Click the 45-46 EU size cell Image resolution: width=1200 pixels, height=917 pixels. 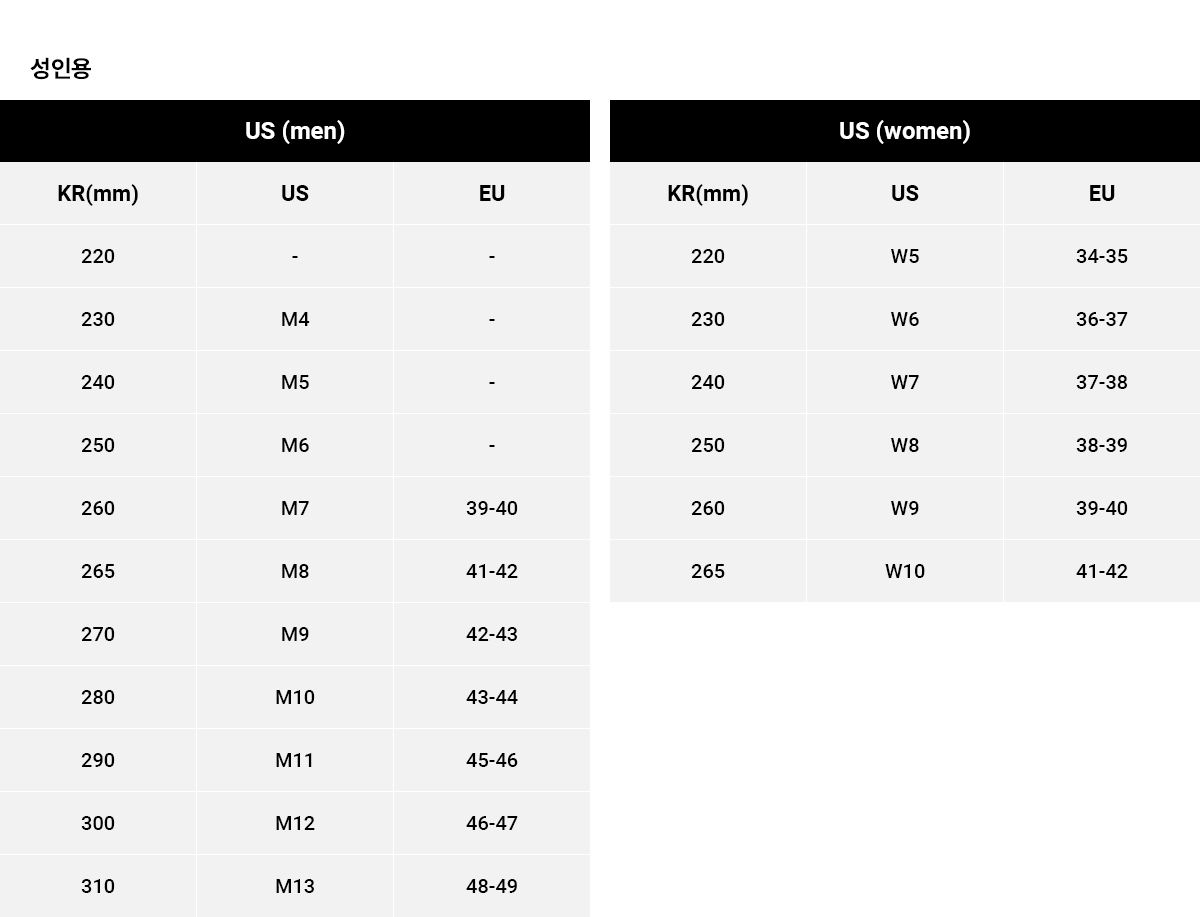point(492,760)
